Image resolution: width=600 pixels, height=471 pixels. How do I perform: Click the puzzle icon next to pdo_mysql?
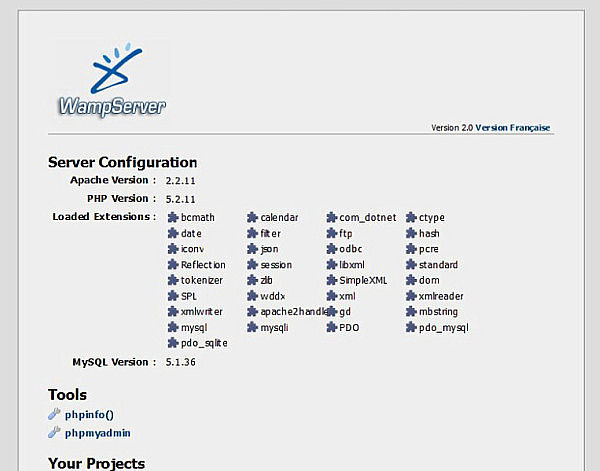coord(411,328)
